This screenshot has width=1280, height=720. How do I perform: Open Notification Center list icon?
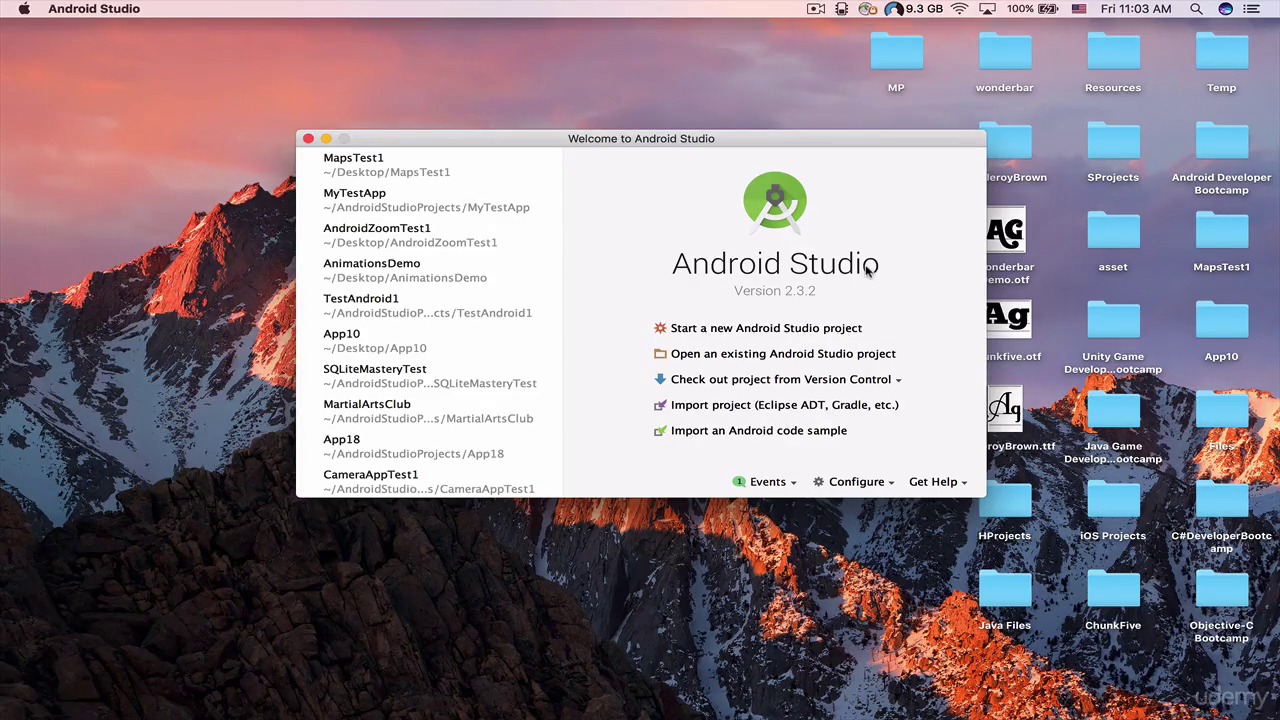click(1254, 9)
